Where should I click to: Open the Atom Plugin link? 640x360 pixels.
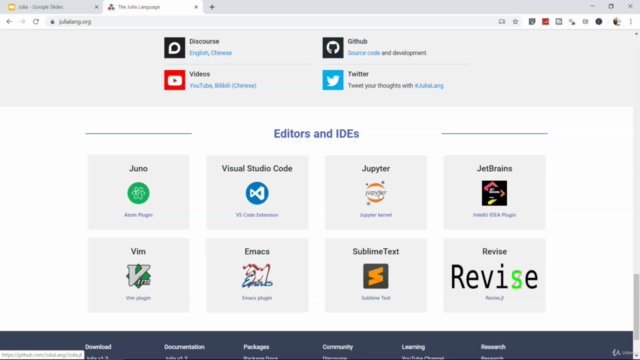tap(138, 215)
